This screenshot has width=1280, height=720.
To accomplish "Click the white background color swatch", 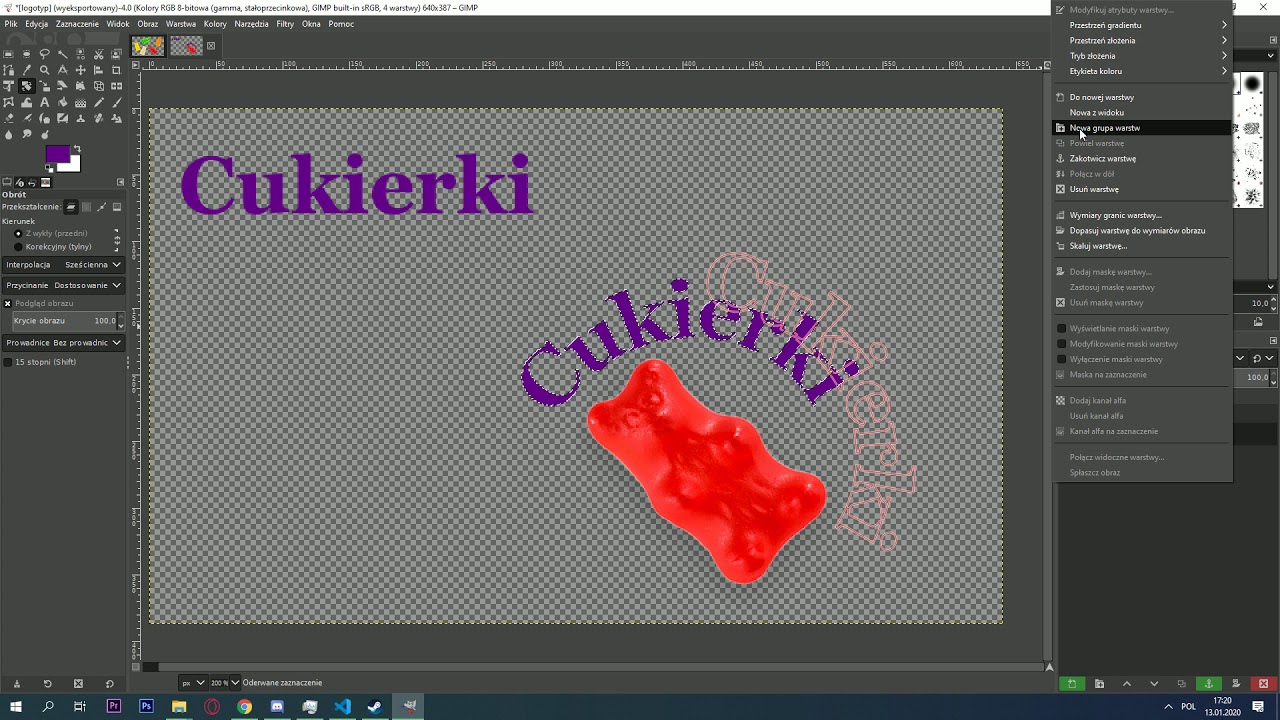I will (x=74, y=166).
